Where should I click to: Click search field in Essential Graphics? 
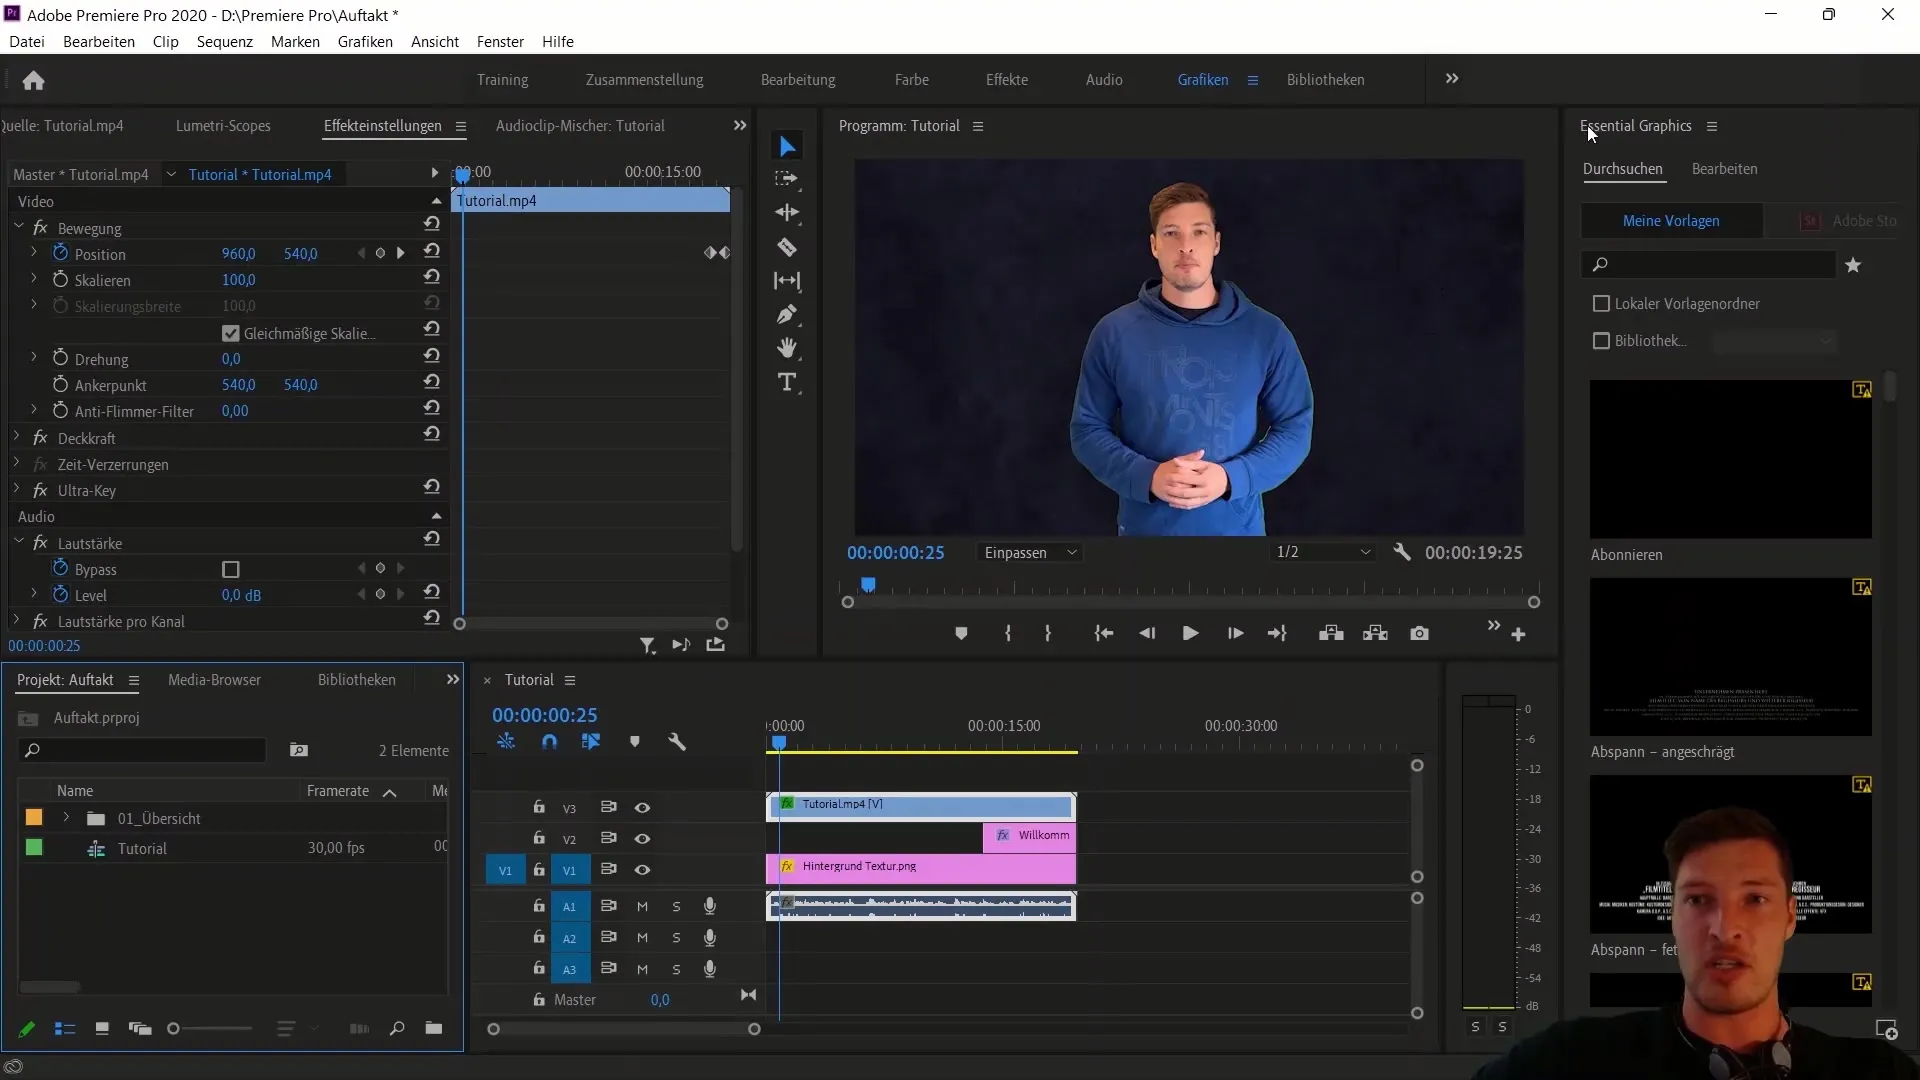[x=1709, y=264]
